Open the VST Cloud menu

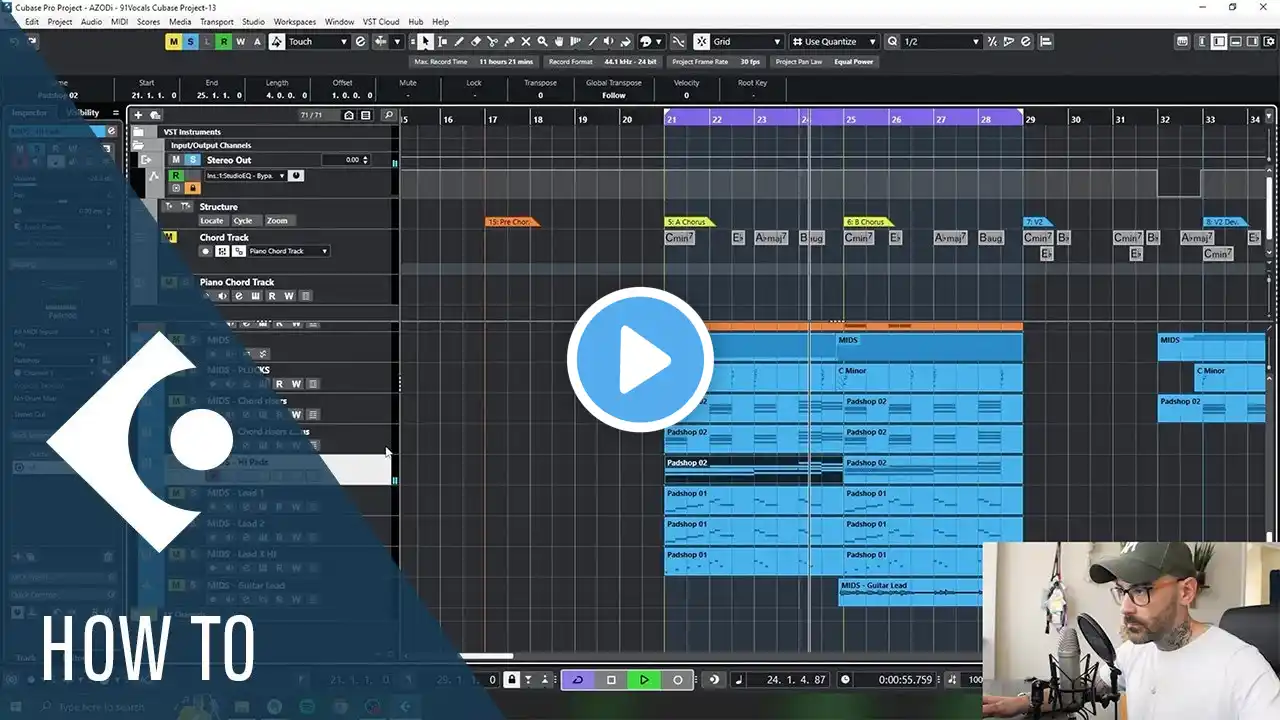click(x=382, y=21)
